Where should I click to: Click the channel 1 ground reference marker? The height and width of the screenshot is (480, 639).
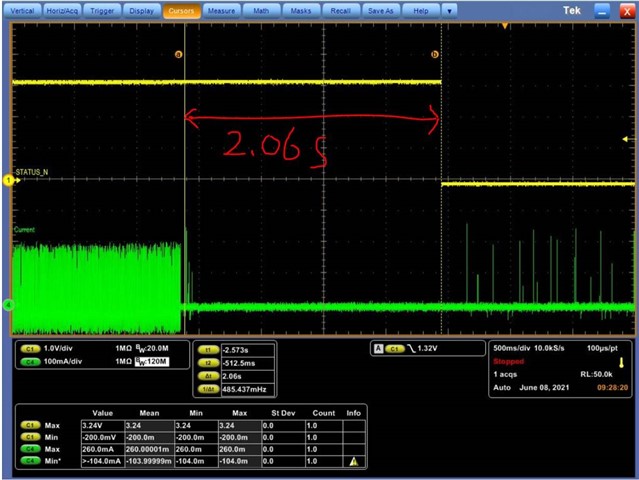coord(9,180)
